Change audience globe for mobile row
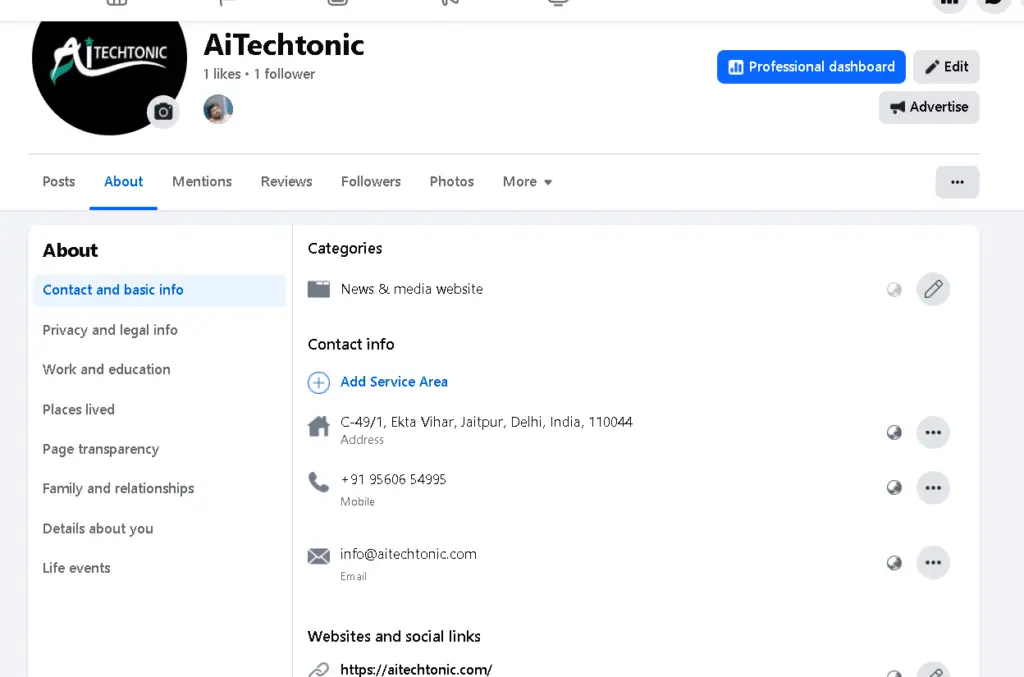Screen dimensions: 1024x677 coord(894,488)
